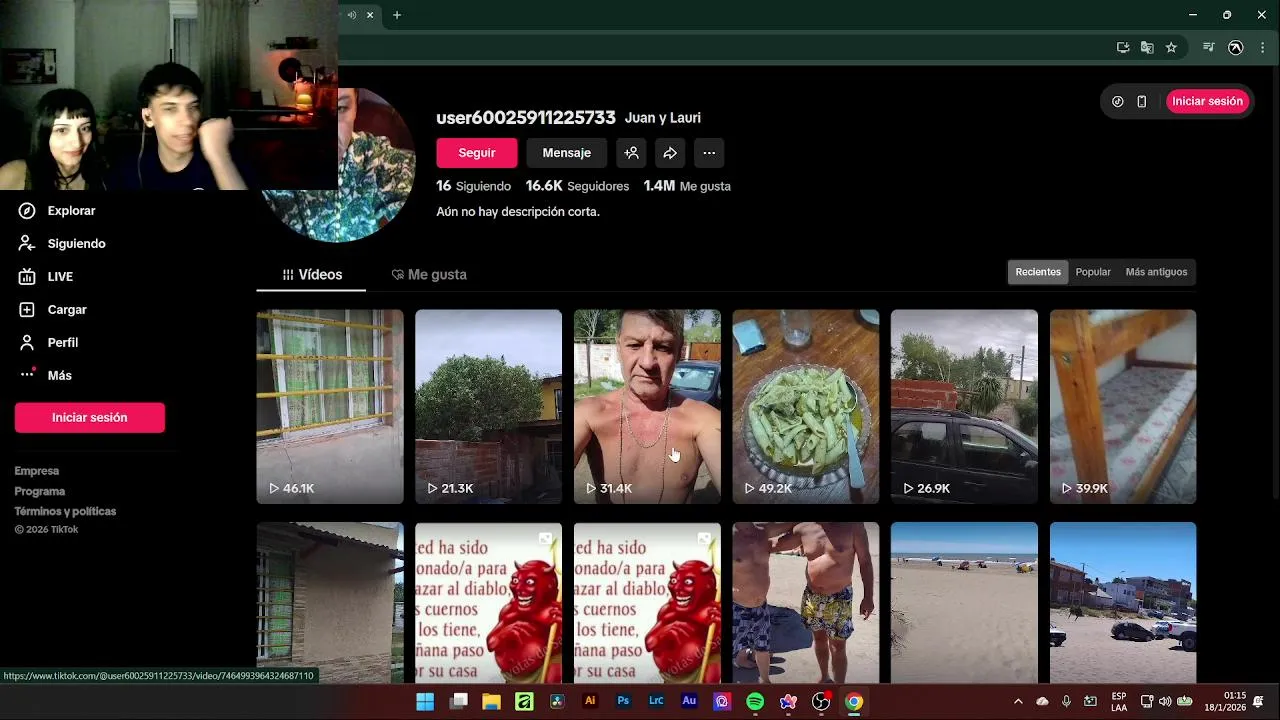Click the tab audio speaker icon

click(x=351, y=15)
